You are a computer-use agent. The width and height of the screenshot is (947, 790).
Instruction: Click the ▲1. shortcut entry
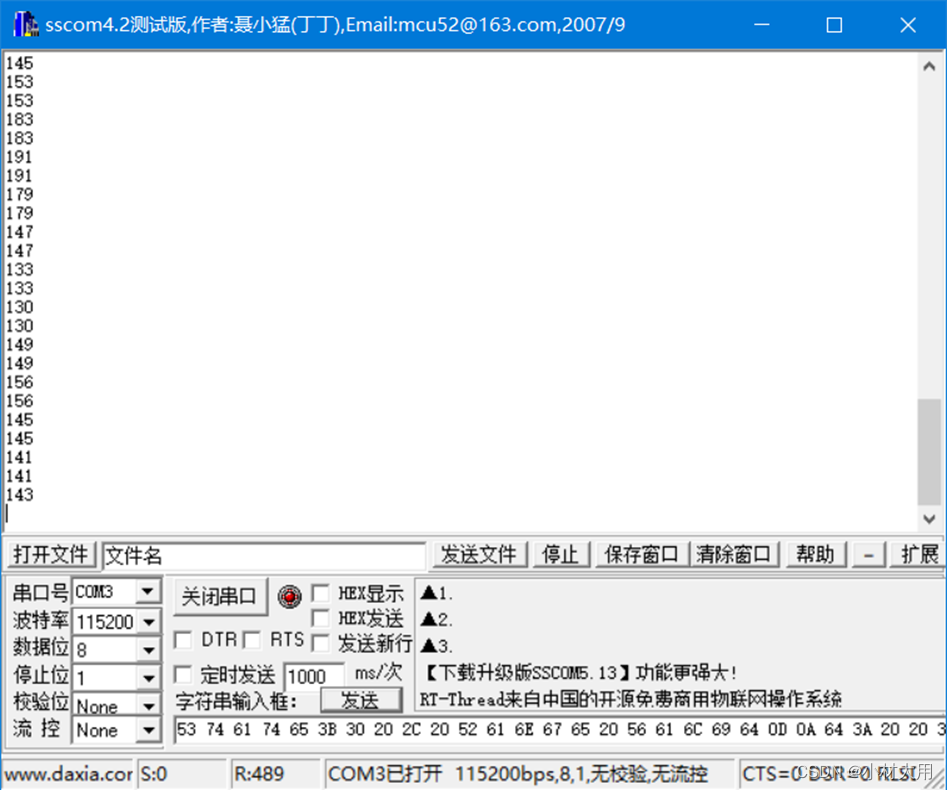click(436, 593)
